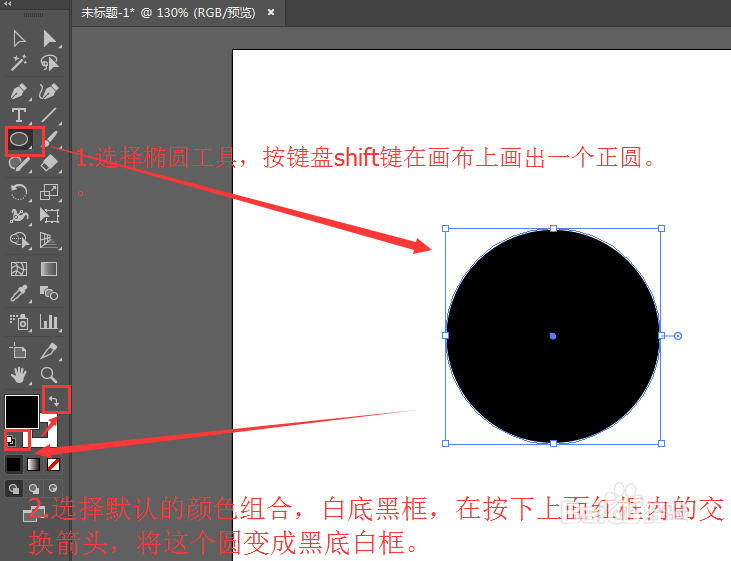731x561 pixels.
Task: Click the top-center bounding box handle
Action: click(x=553, y=229)
